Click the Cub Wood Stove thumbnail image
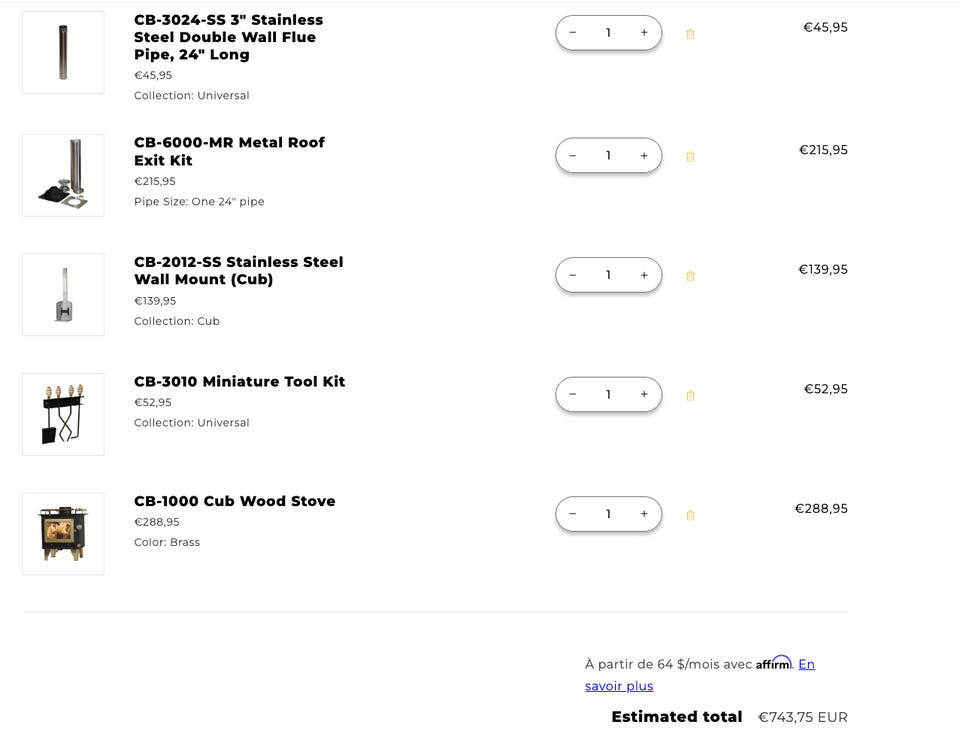This screenshot has height=743, width=960. (x=63, y=534)
